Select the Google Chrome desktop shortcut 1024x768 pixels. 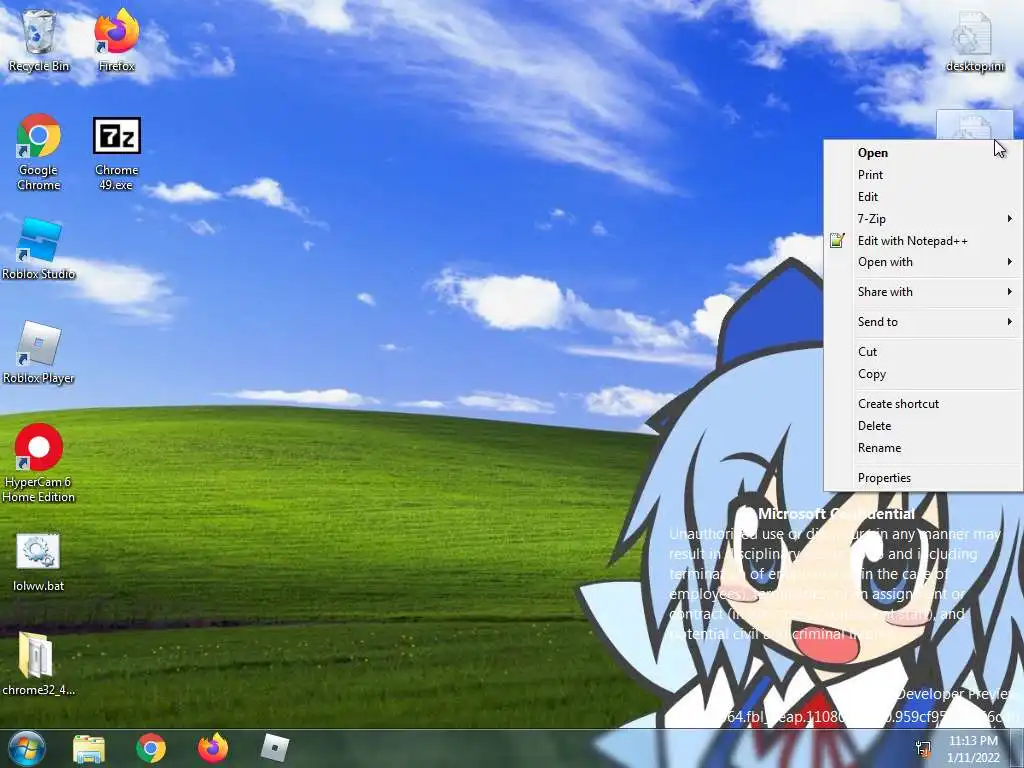click(39, 152)
